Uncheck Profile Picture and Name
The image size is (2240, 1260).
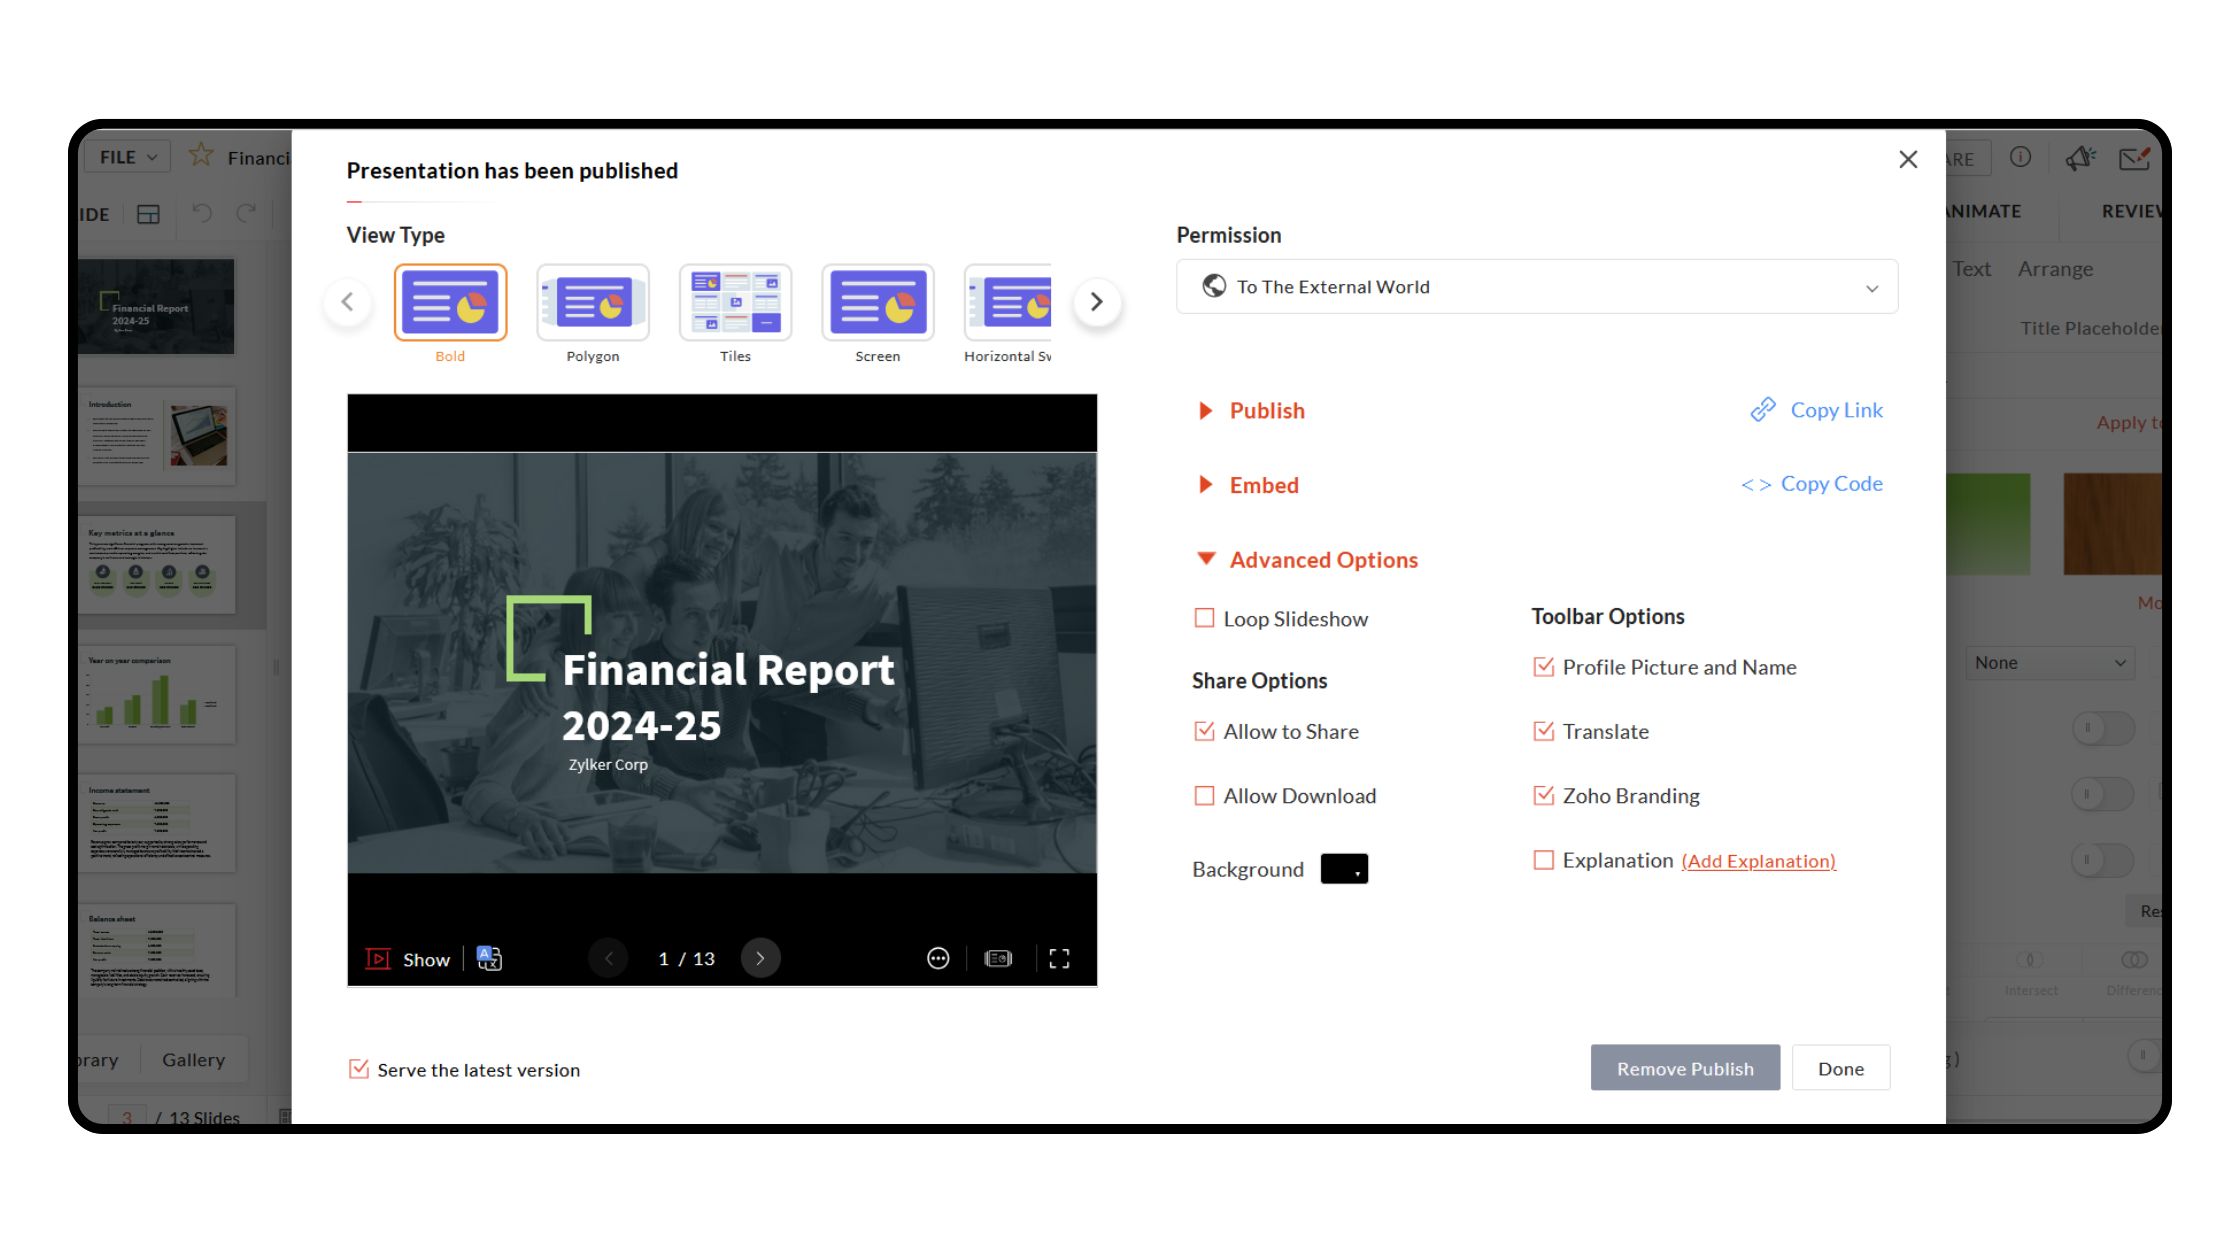pos(1544,667)
